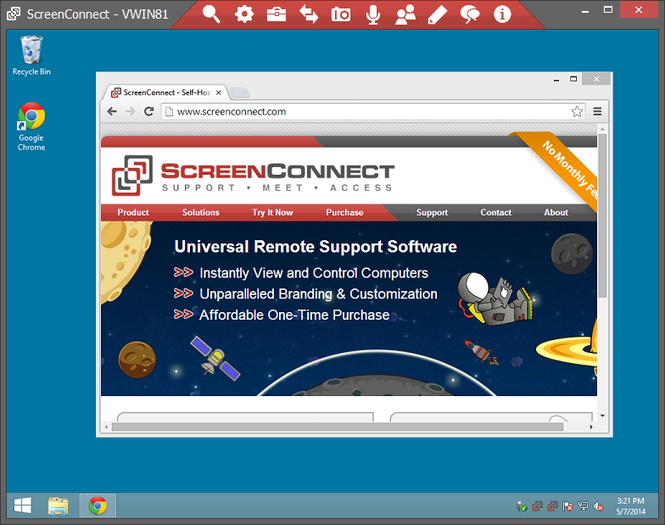
Task: Open the About menu item
Action: coord(556,212)
